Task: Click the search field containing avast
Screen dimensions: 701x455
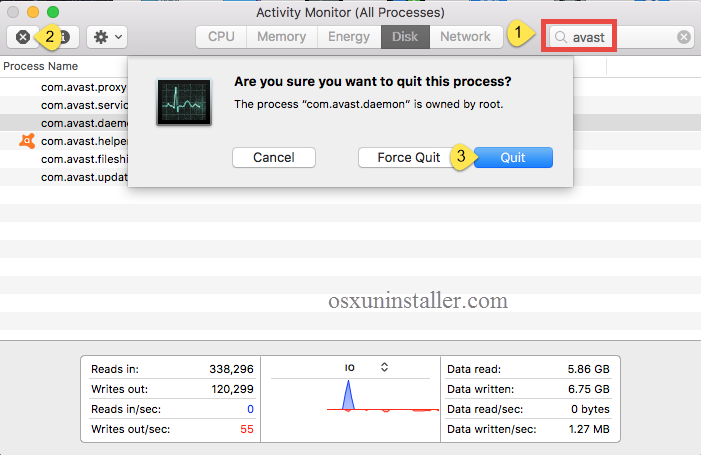Action: coord(620,37)
